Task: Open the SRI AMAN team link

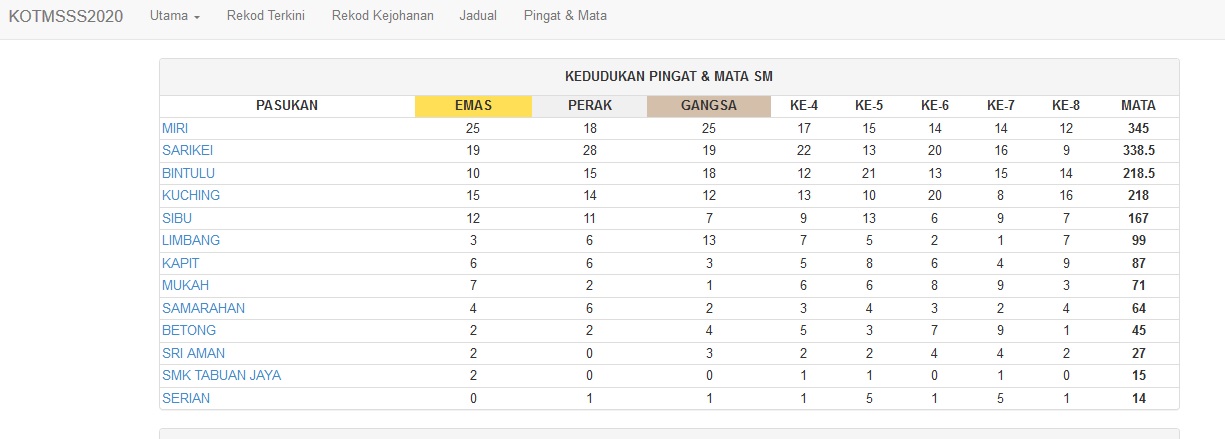Action: [193, 353]
